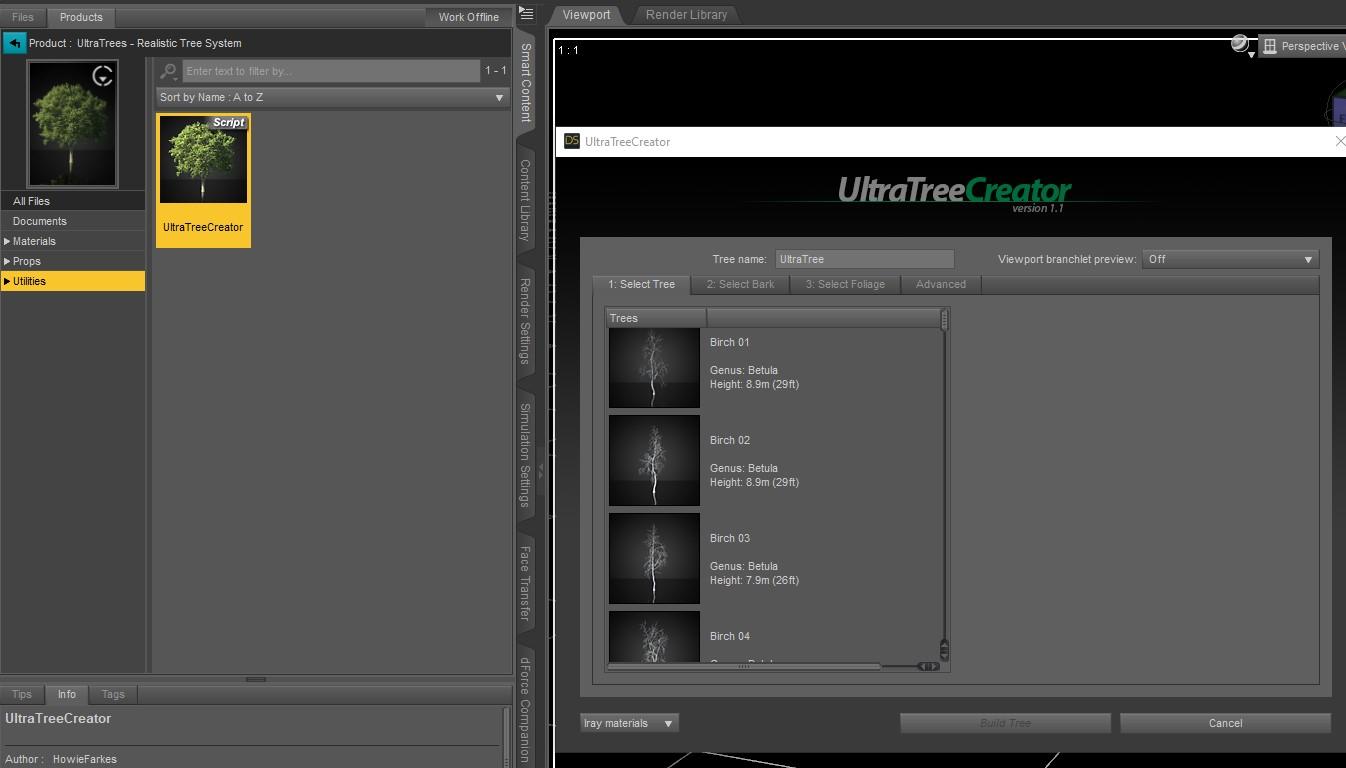Switch to the Viewport tab

586,15
